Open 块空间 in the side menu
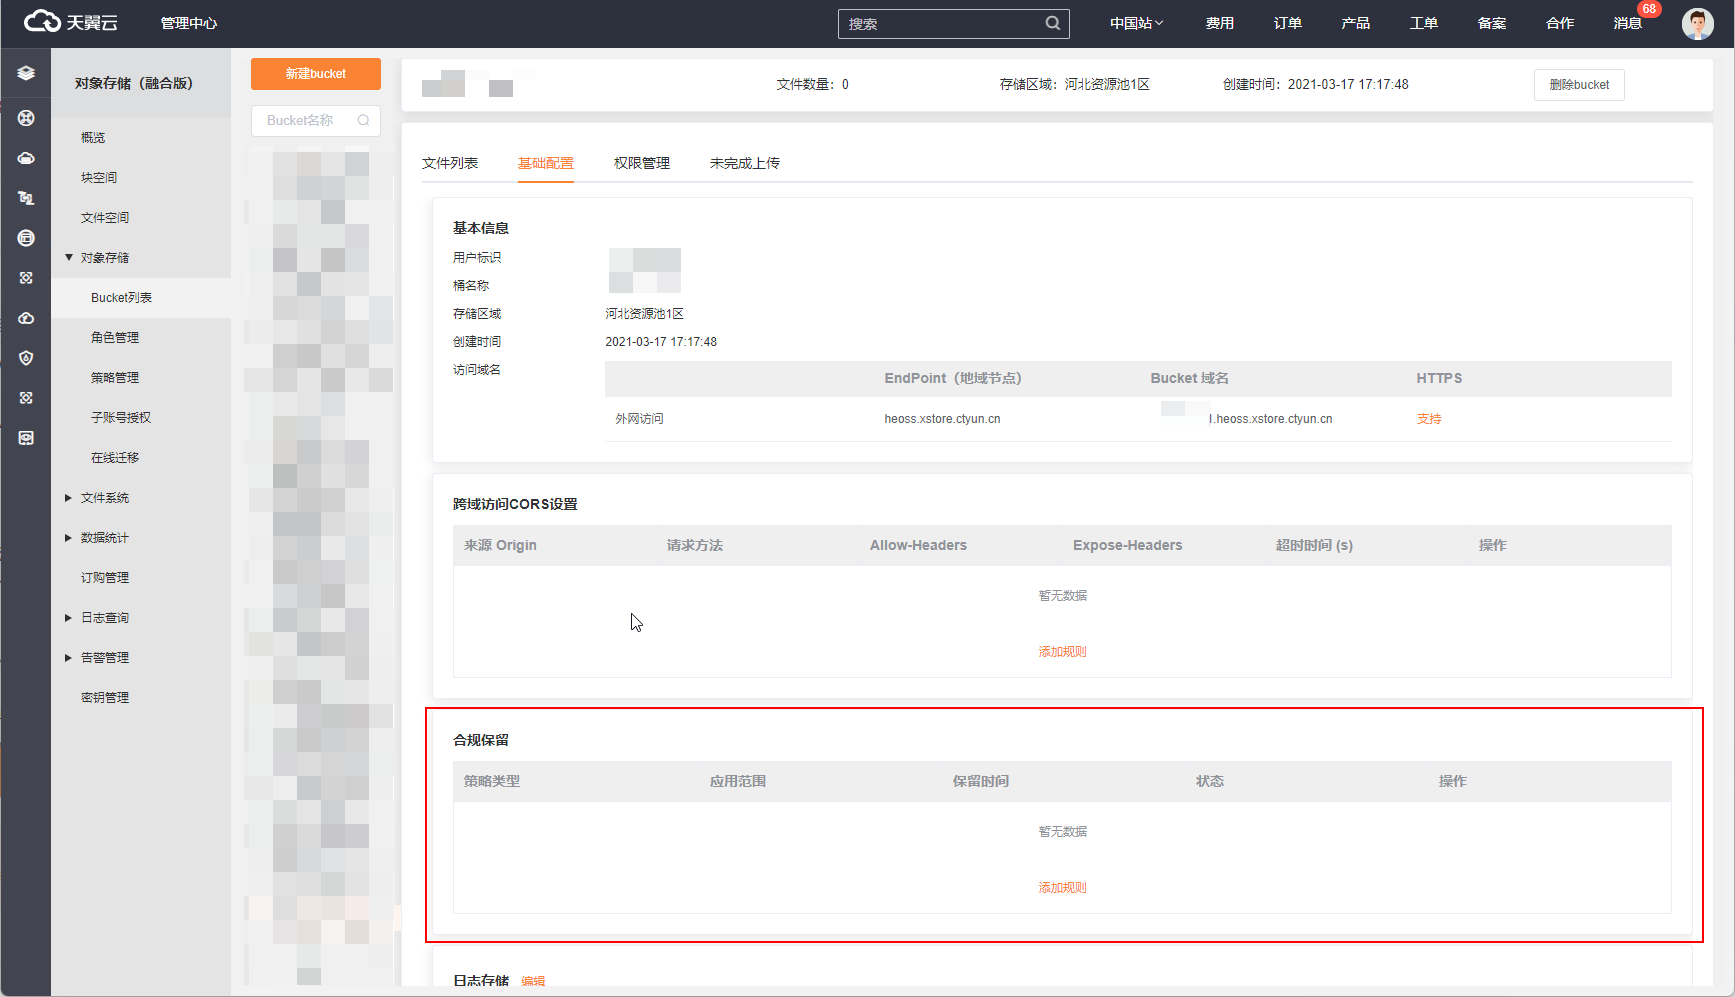 [x=99, y=178]
